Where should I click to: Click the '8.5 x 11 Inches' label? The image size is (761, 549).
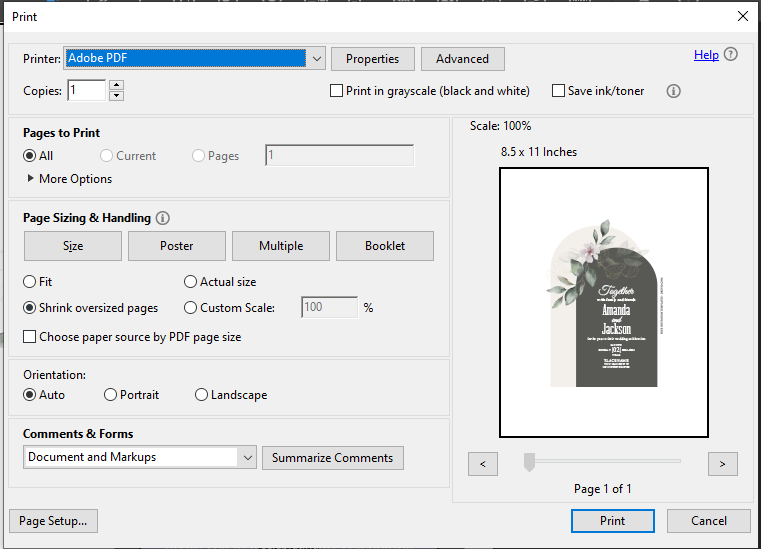(x=539, y=152)
